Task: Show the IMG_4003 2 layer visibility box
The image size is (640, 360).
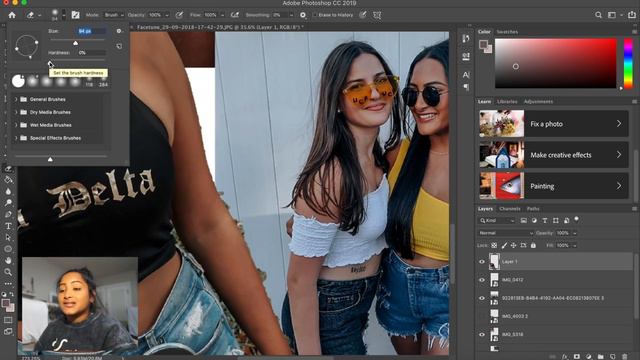Action: coord(482,316)
